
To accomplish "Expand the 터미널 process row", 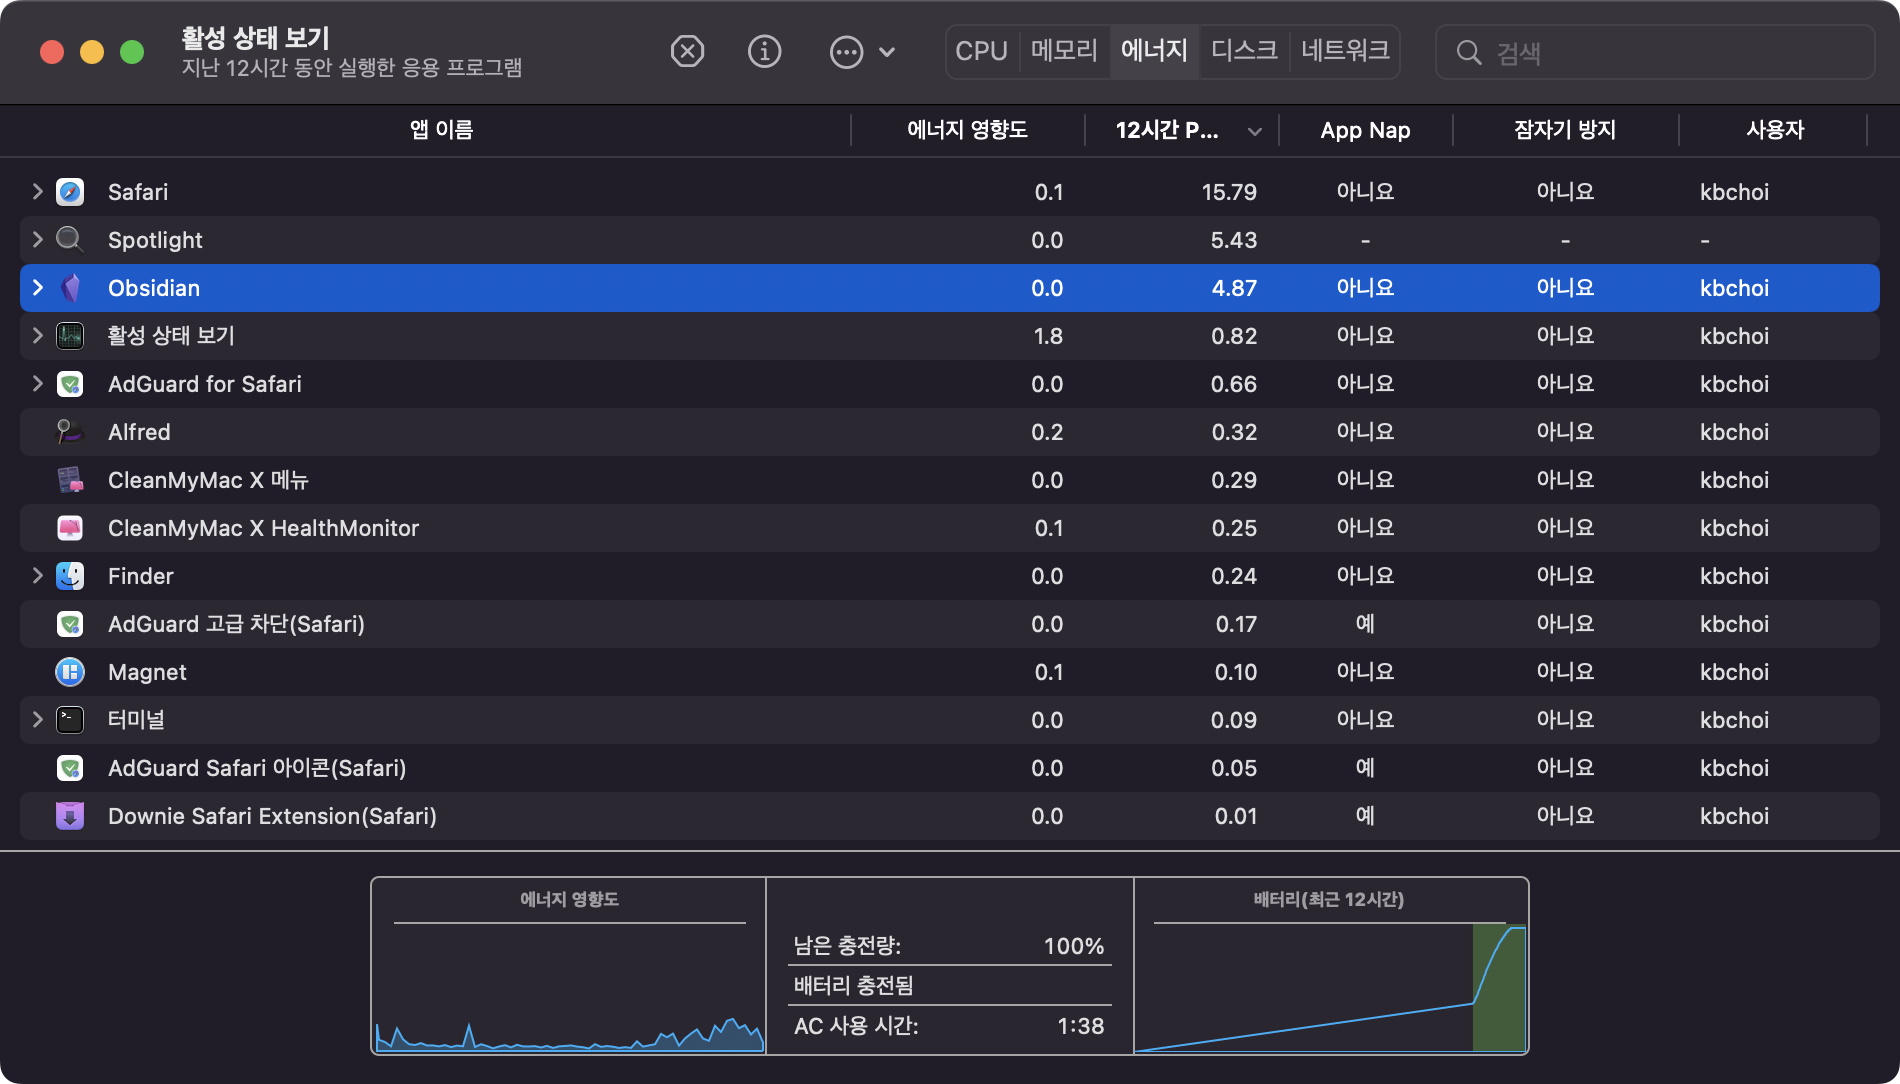I will click(x=37, y=719).
